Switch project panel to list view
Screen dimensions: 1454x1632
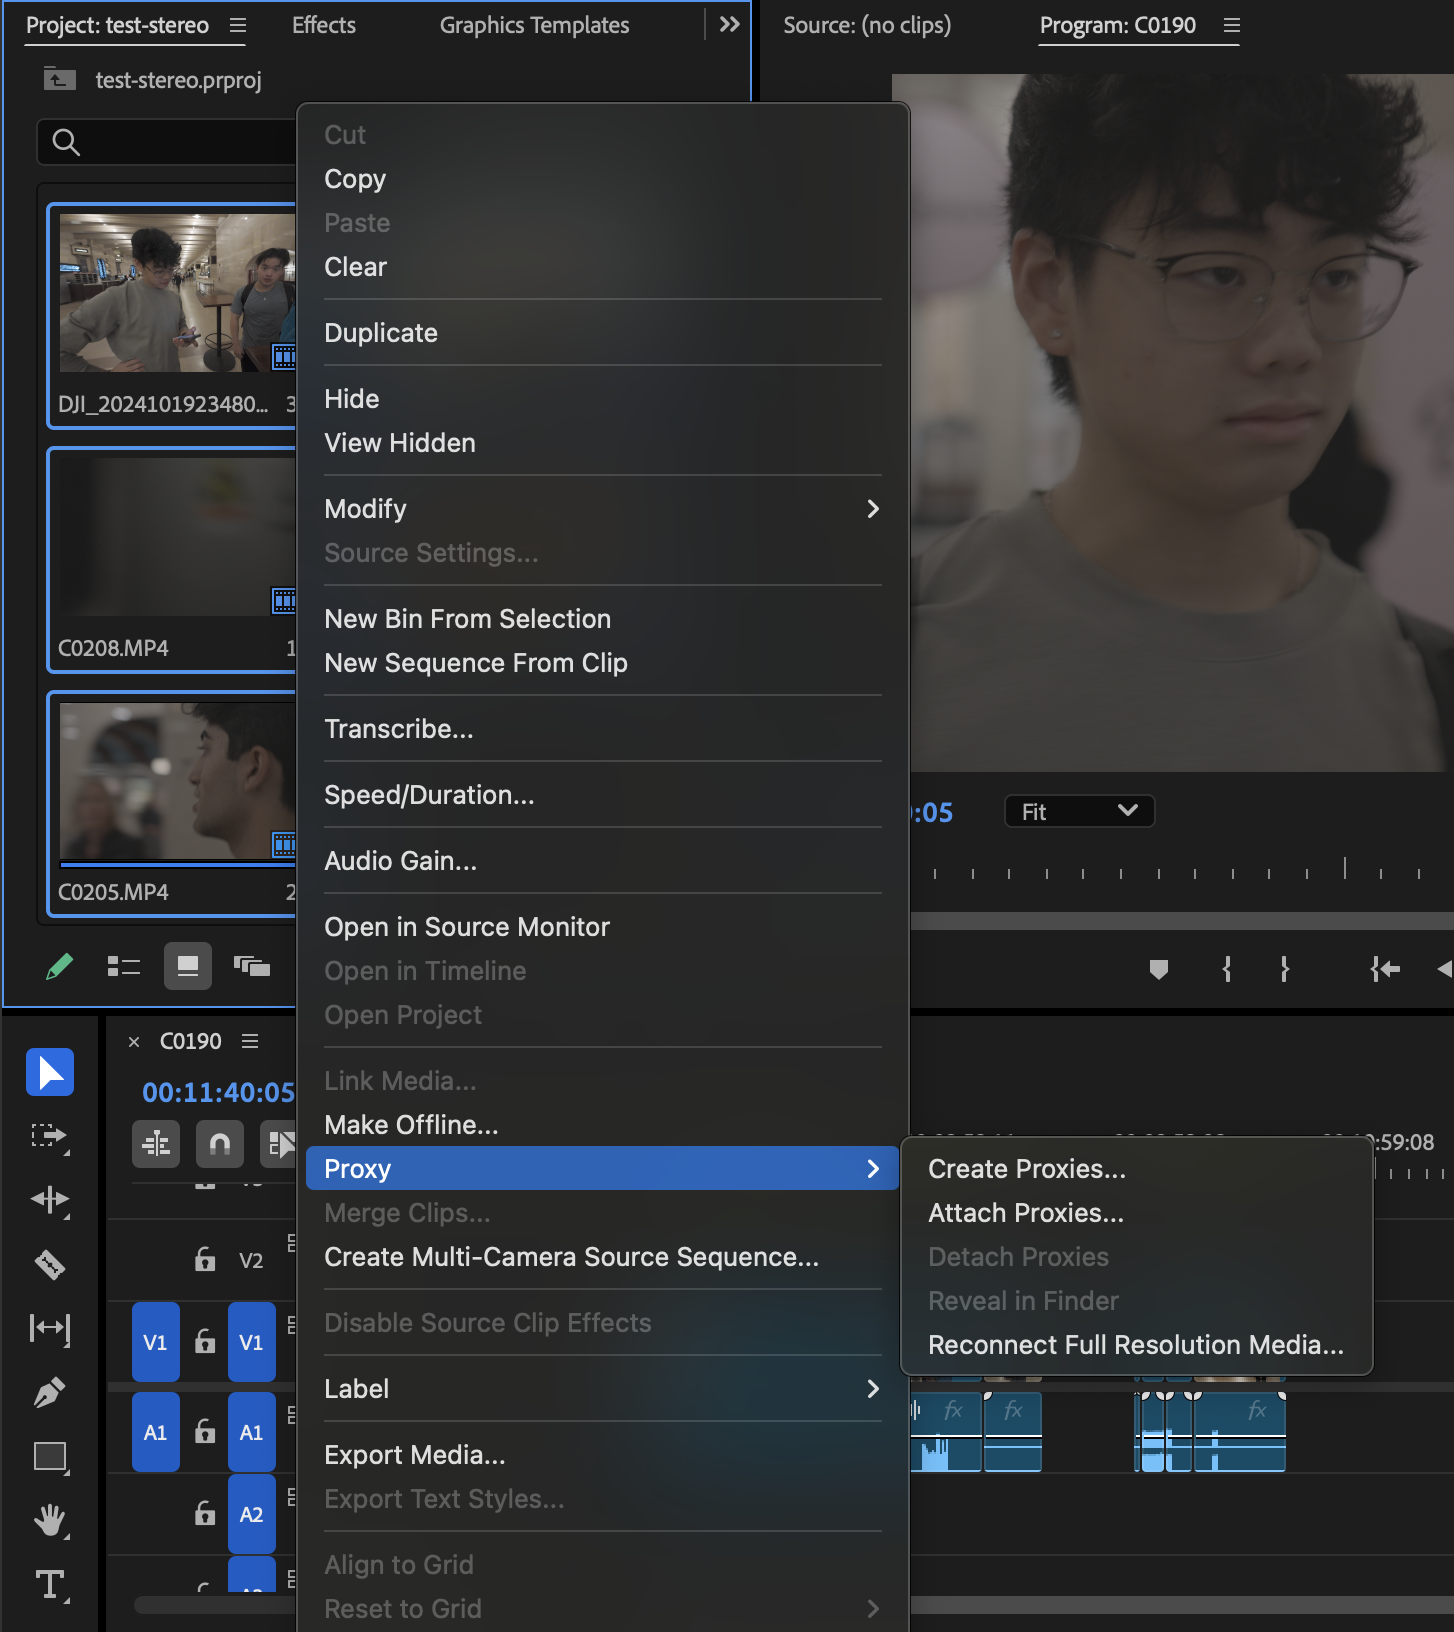click(124, 966)
